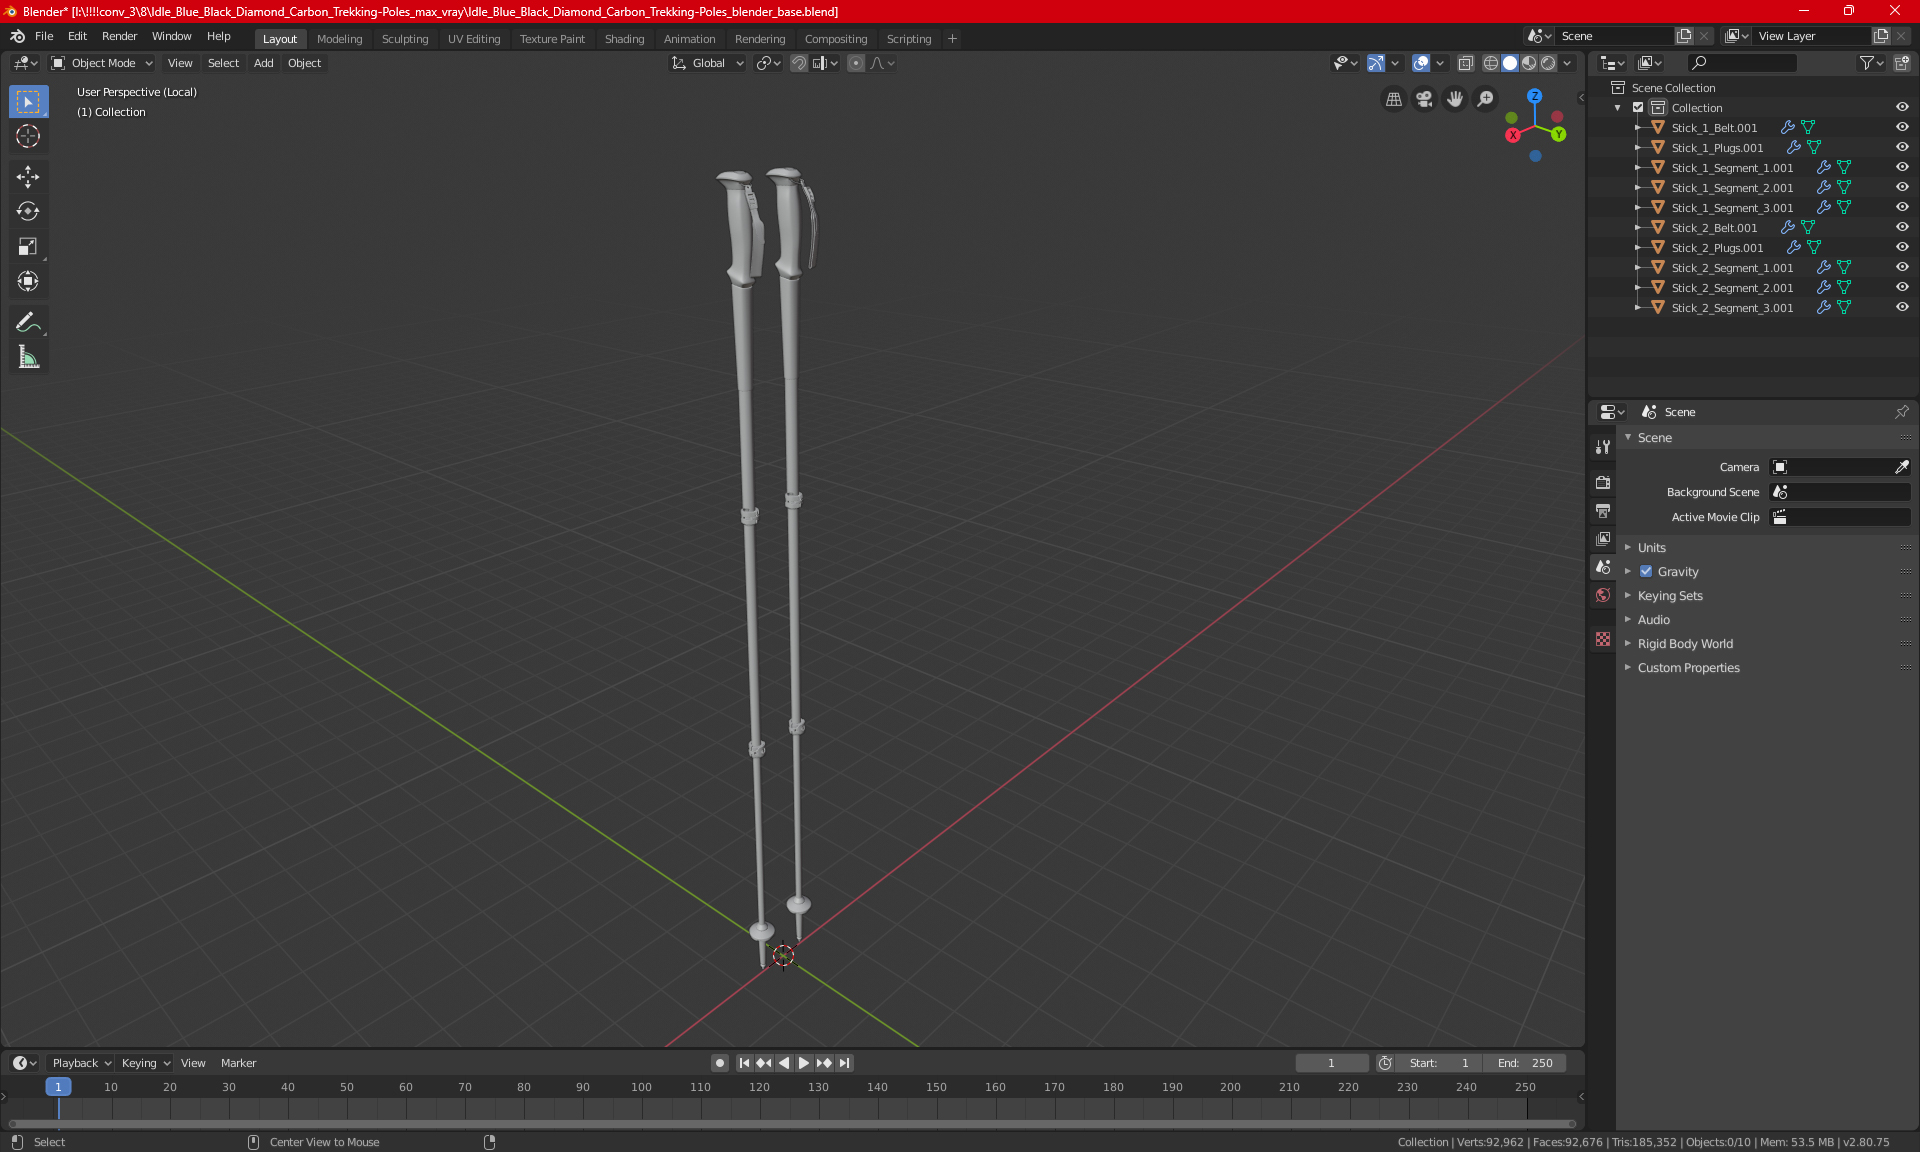Click the outliner search field
The image size is (1920, 1152).
click(x=1742, y=63)
